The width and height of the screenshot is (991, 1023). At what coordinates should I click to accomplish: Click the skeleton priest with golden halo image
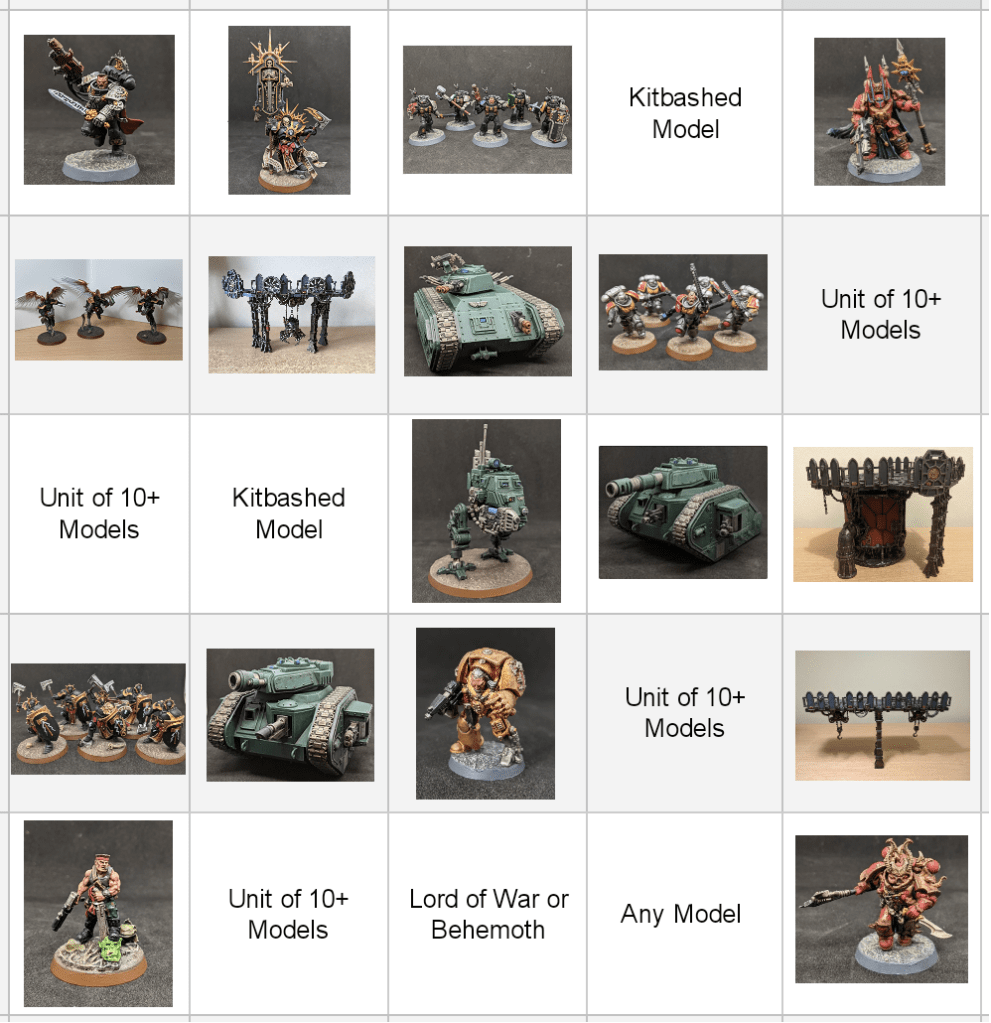click(289, 110)
